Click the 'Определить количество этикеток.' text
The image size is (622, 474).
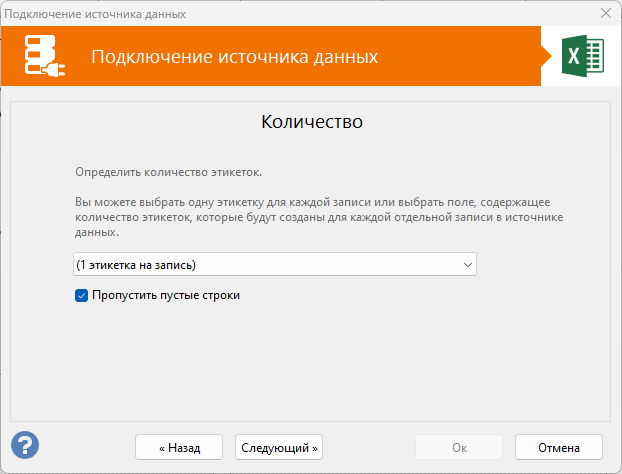168,172
